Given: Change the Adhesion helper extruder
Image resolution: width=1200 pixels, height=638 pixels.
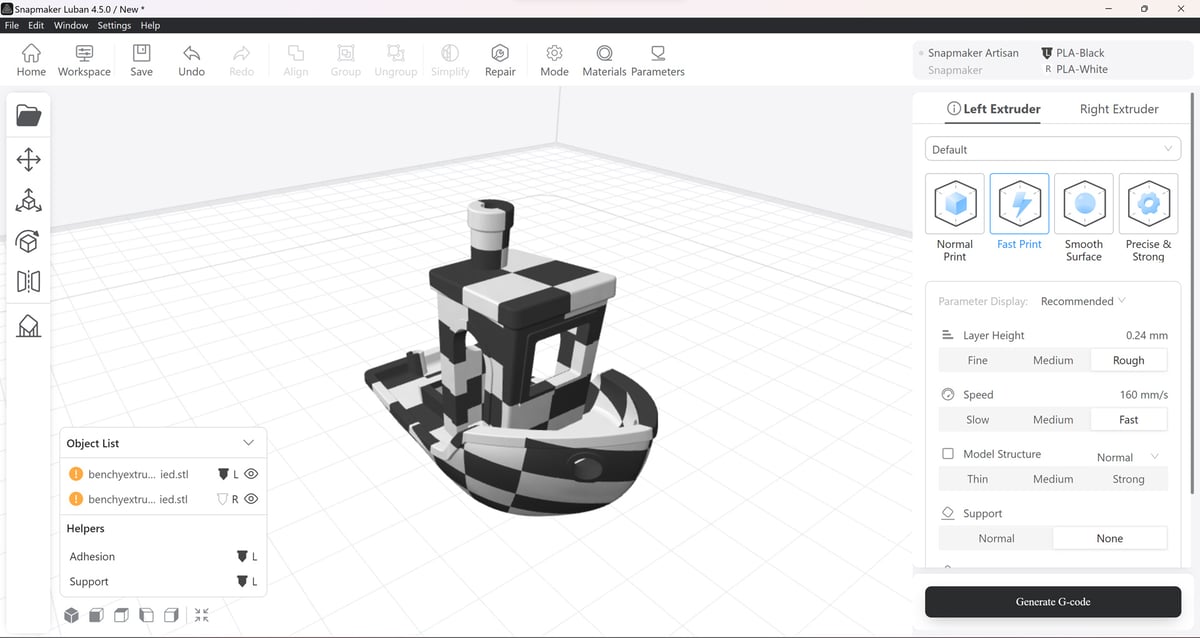Looking at the screenshot, I should tap(247, 556).
